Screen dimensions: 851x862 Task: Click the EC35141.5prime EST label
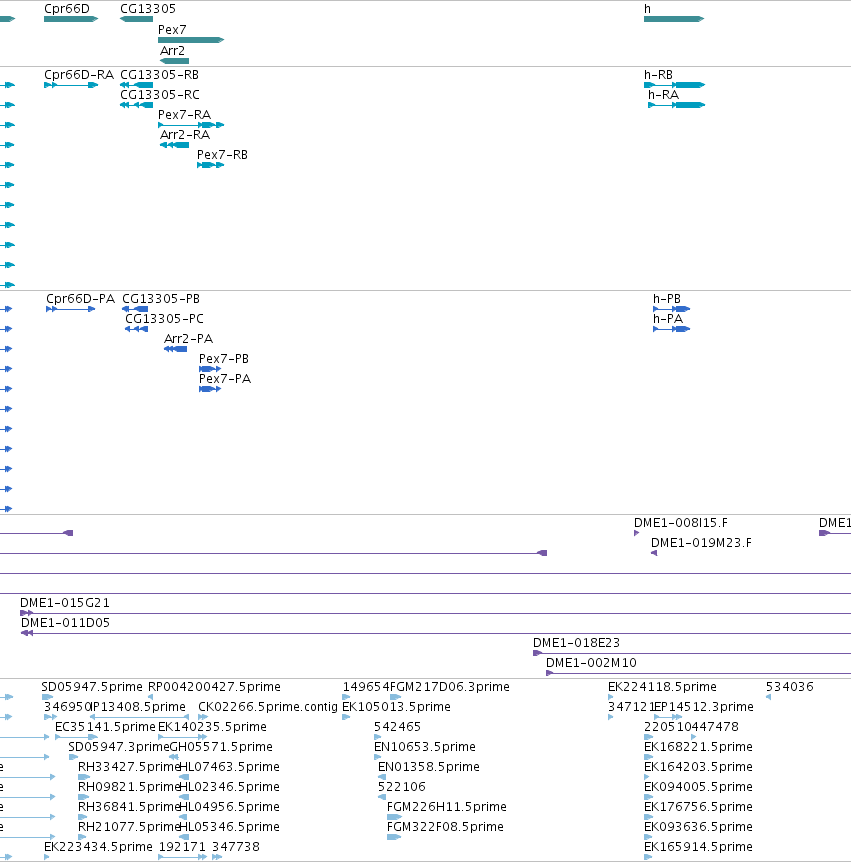click(x=106, y=727)
